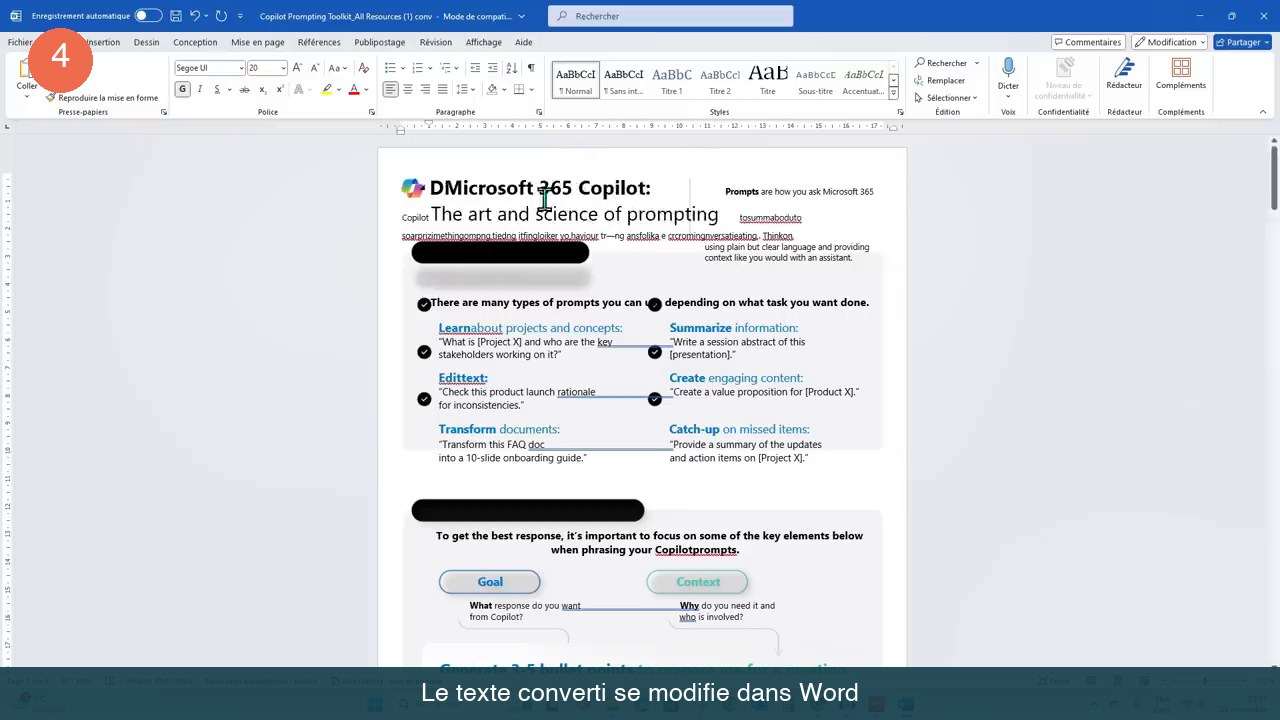Toggle subscript formatting
This screenshot has height=720, width=1280.
[263, 89]
